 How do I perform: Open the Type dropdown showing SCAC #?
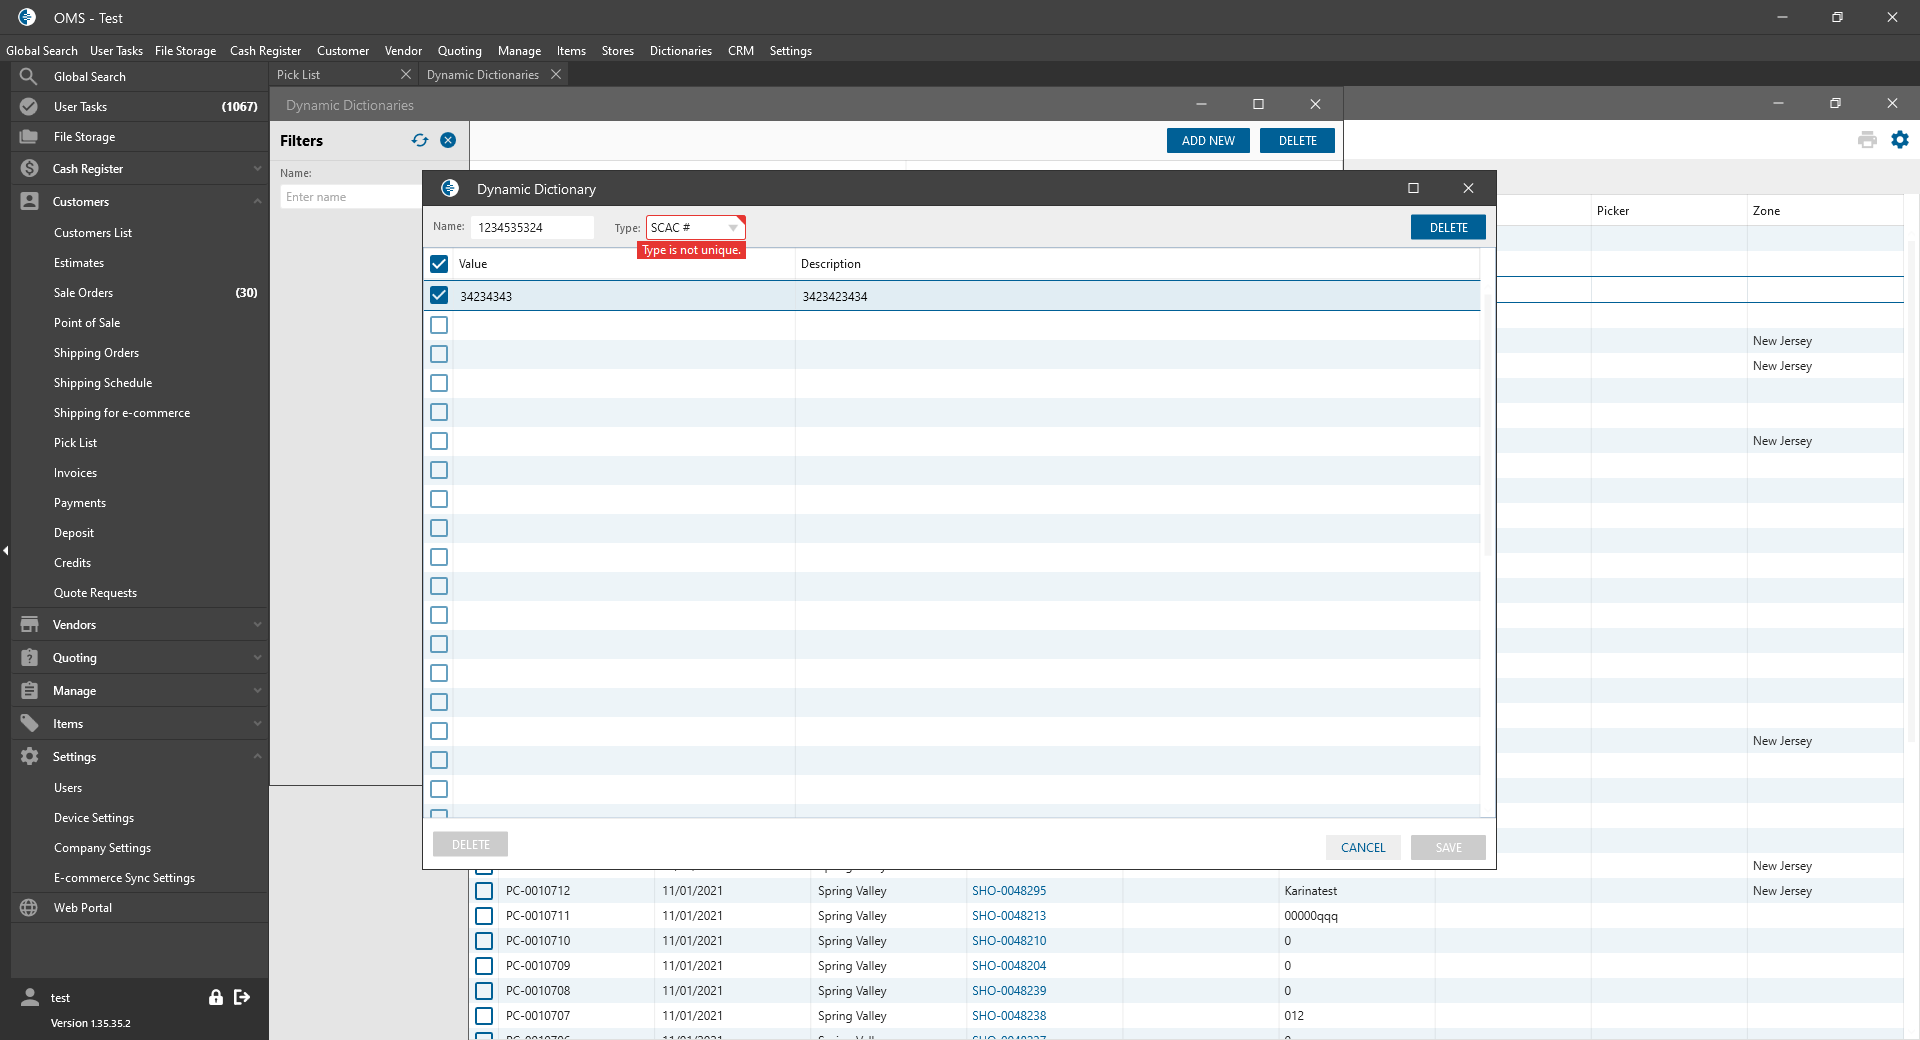[x=695, y=227]
